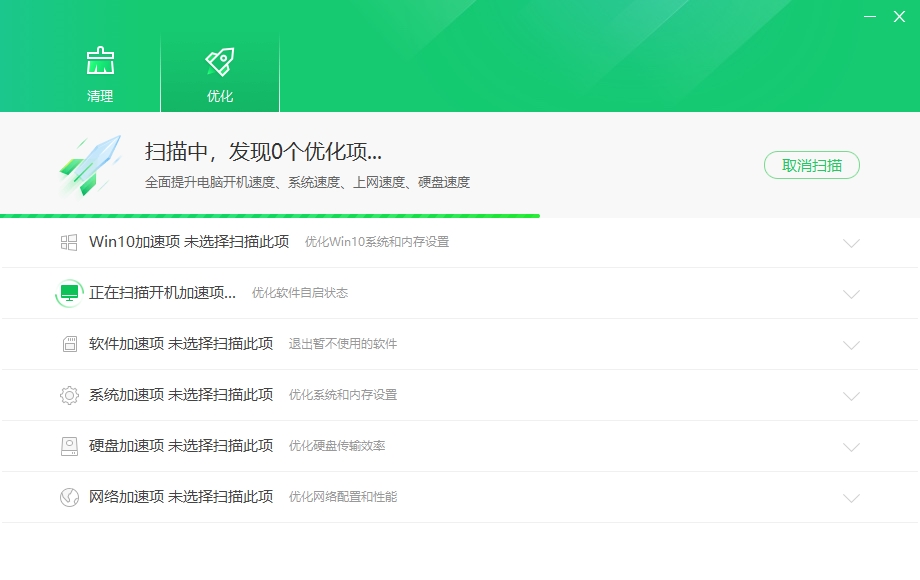Select the 网络加速项 未选择扫描此项 text
The image size is (920, 580).
(181, 497)
